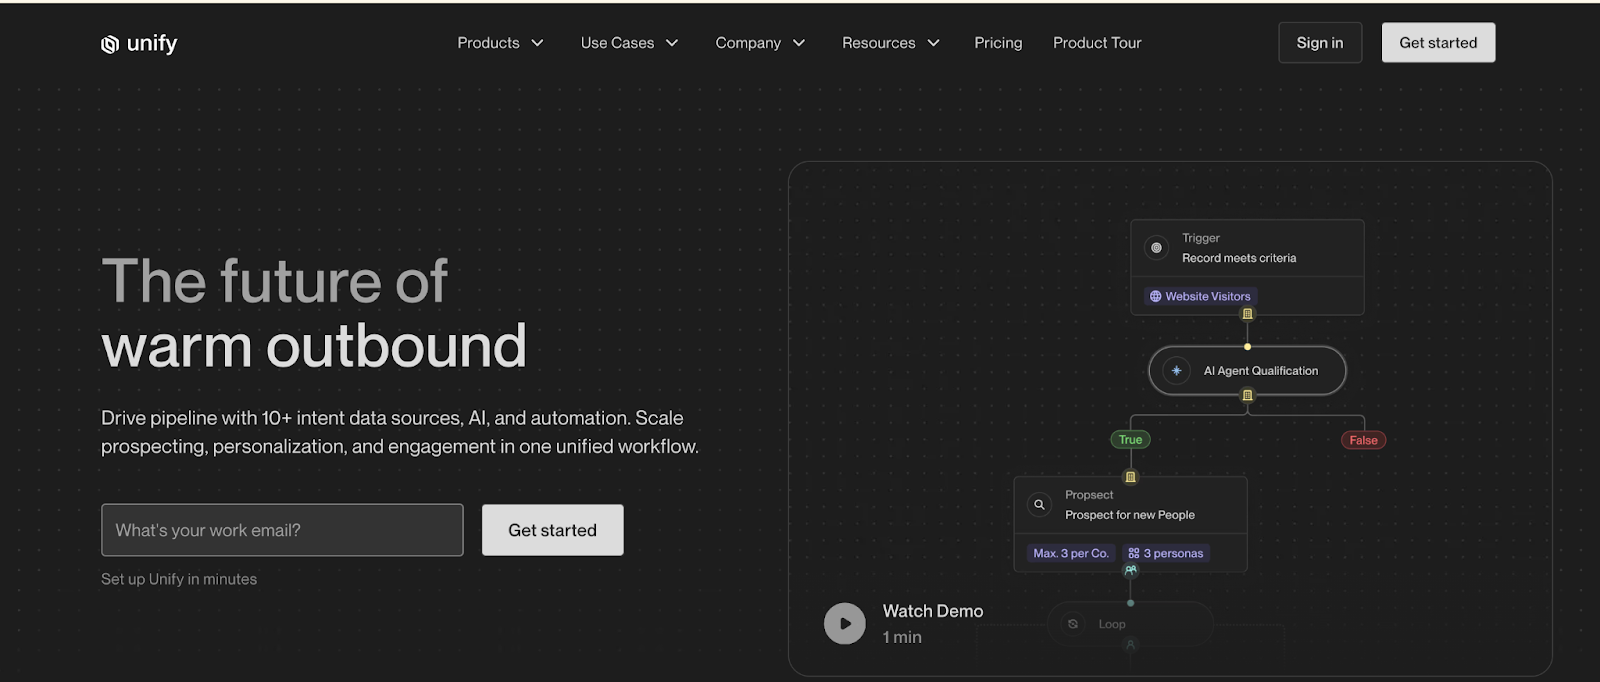Play the Watch Demo video
Image resolution: width=1600 pixels, height=682 pixels.
tap(844, 624)
